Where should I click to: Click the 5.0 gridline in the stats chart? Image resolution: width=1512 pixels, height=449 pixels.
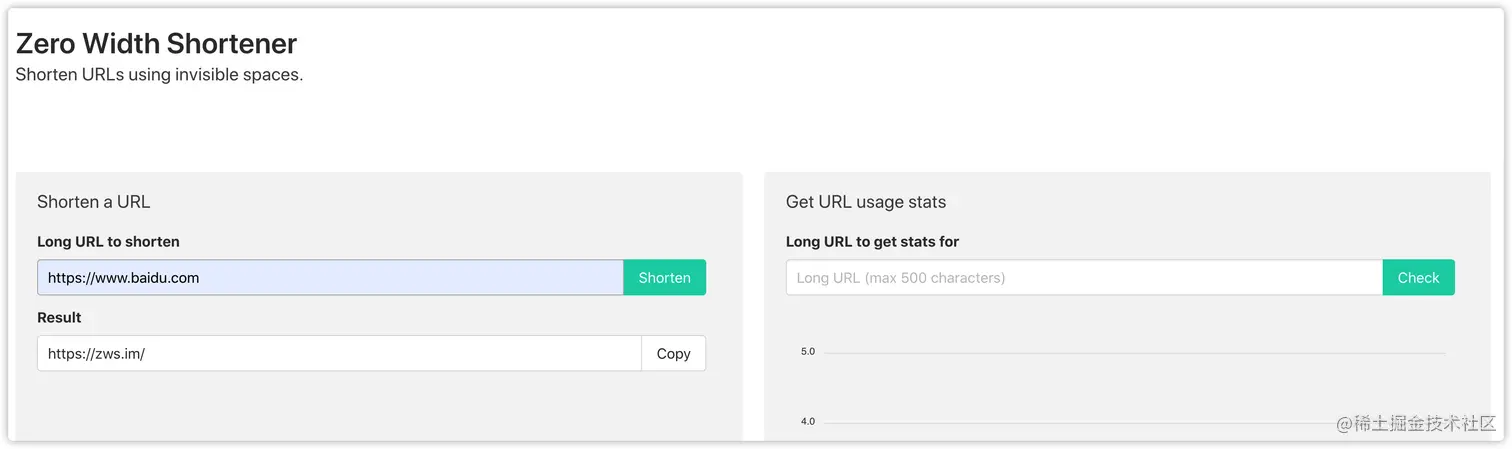[1134, 353]
